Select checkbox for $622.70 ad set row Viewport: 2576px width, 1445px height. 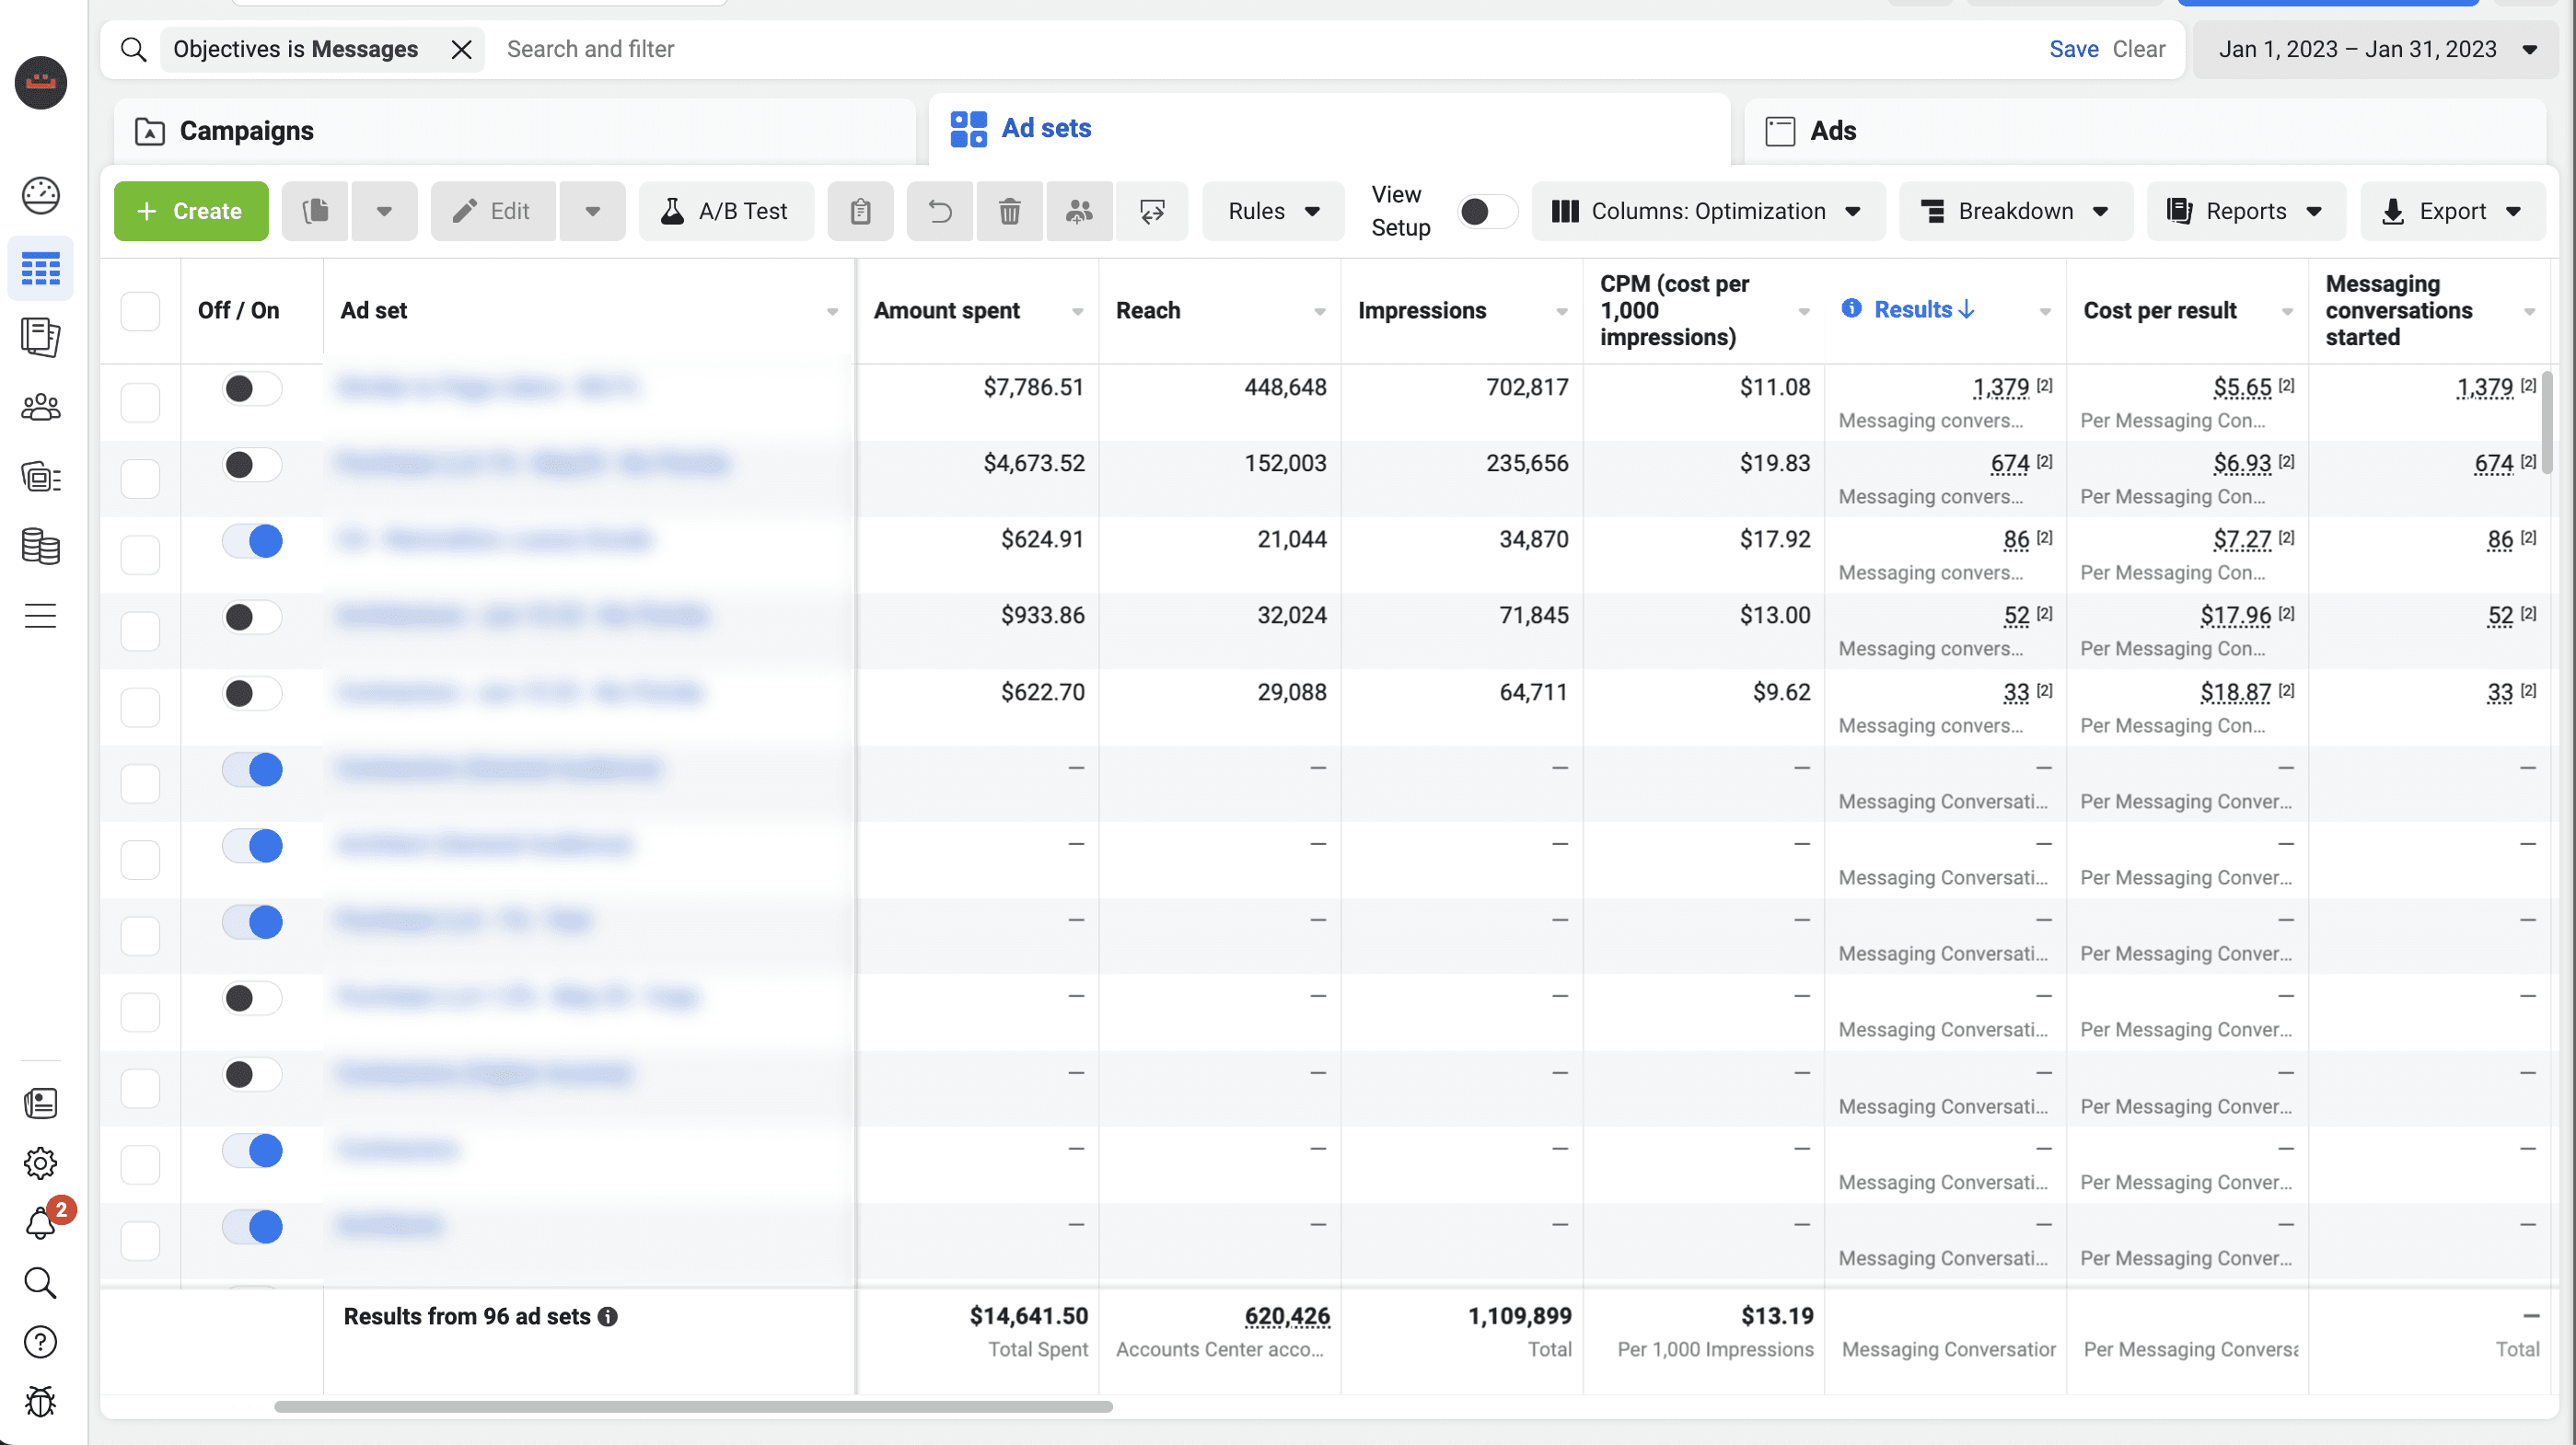pos(140,707)
